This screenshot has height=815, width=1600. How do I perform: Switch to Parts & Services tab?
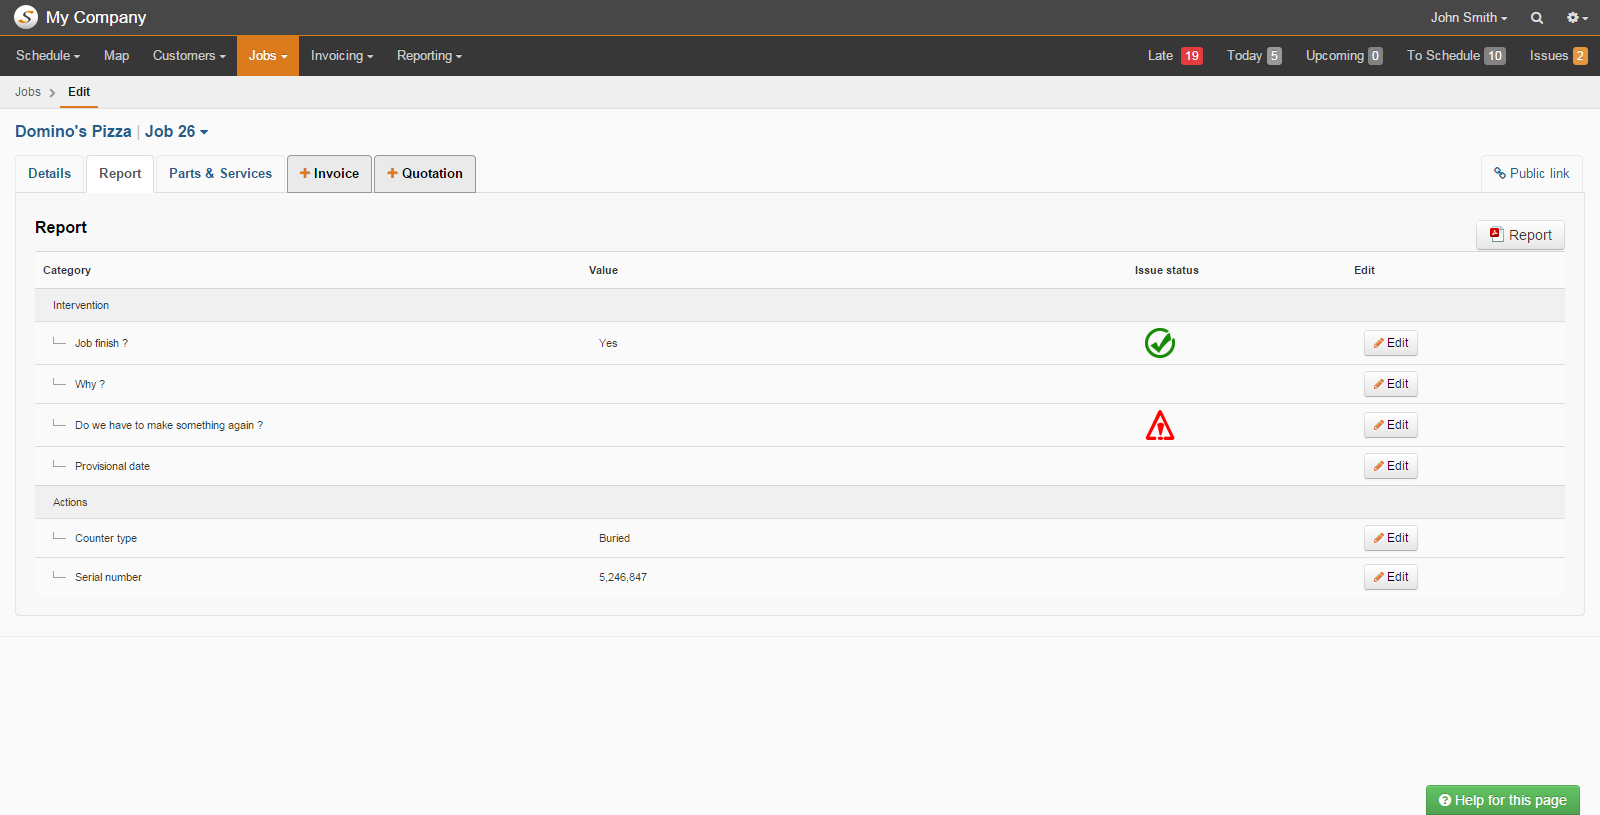pyautogui.click(x=220, y=173)
